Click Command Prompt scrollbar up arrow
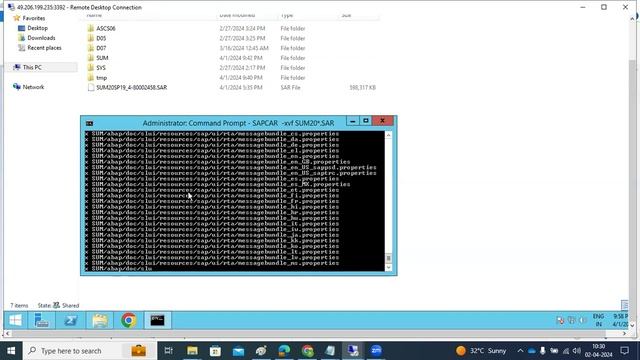Screen dimensions: 640x360 [388, 135]
